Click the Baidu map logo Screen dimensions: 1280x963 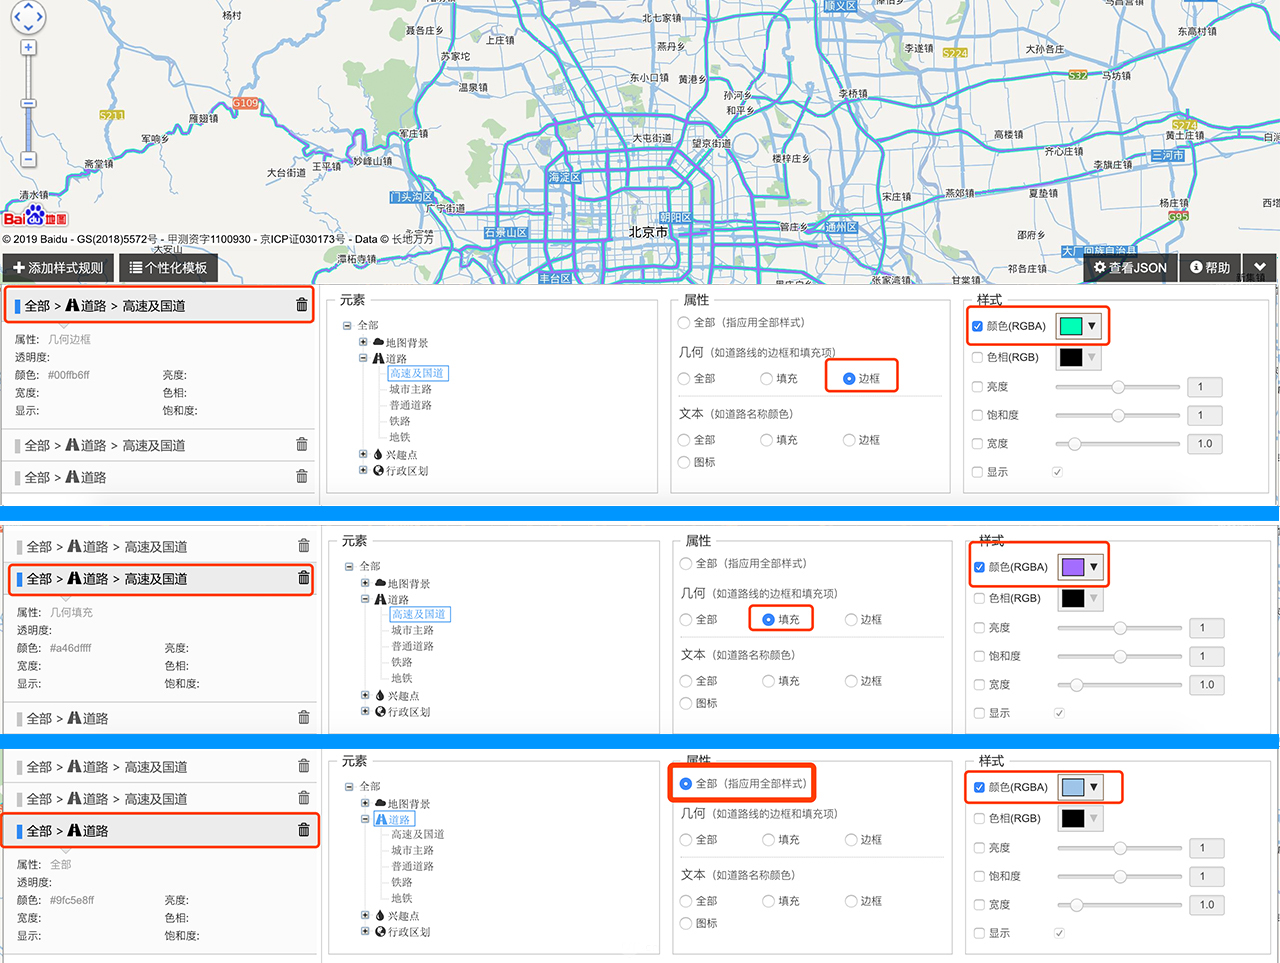[x=35, y=217]
